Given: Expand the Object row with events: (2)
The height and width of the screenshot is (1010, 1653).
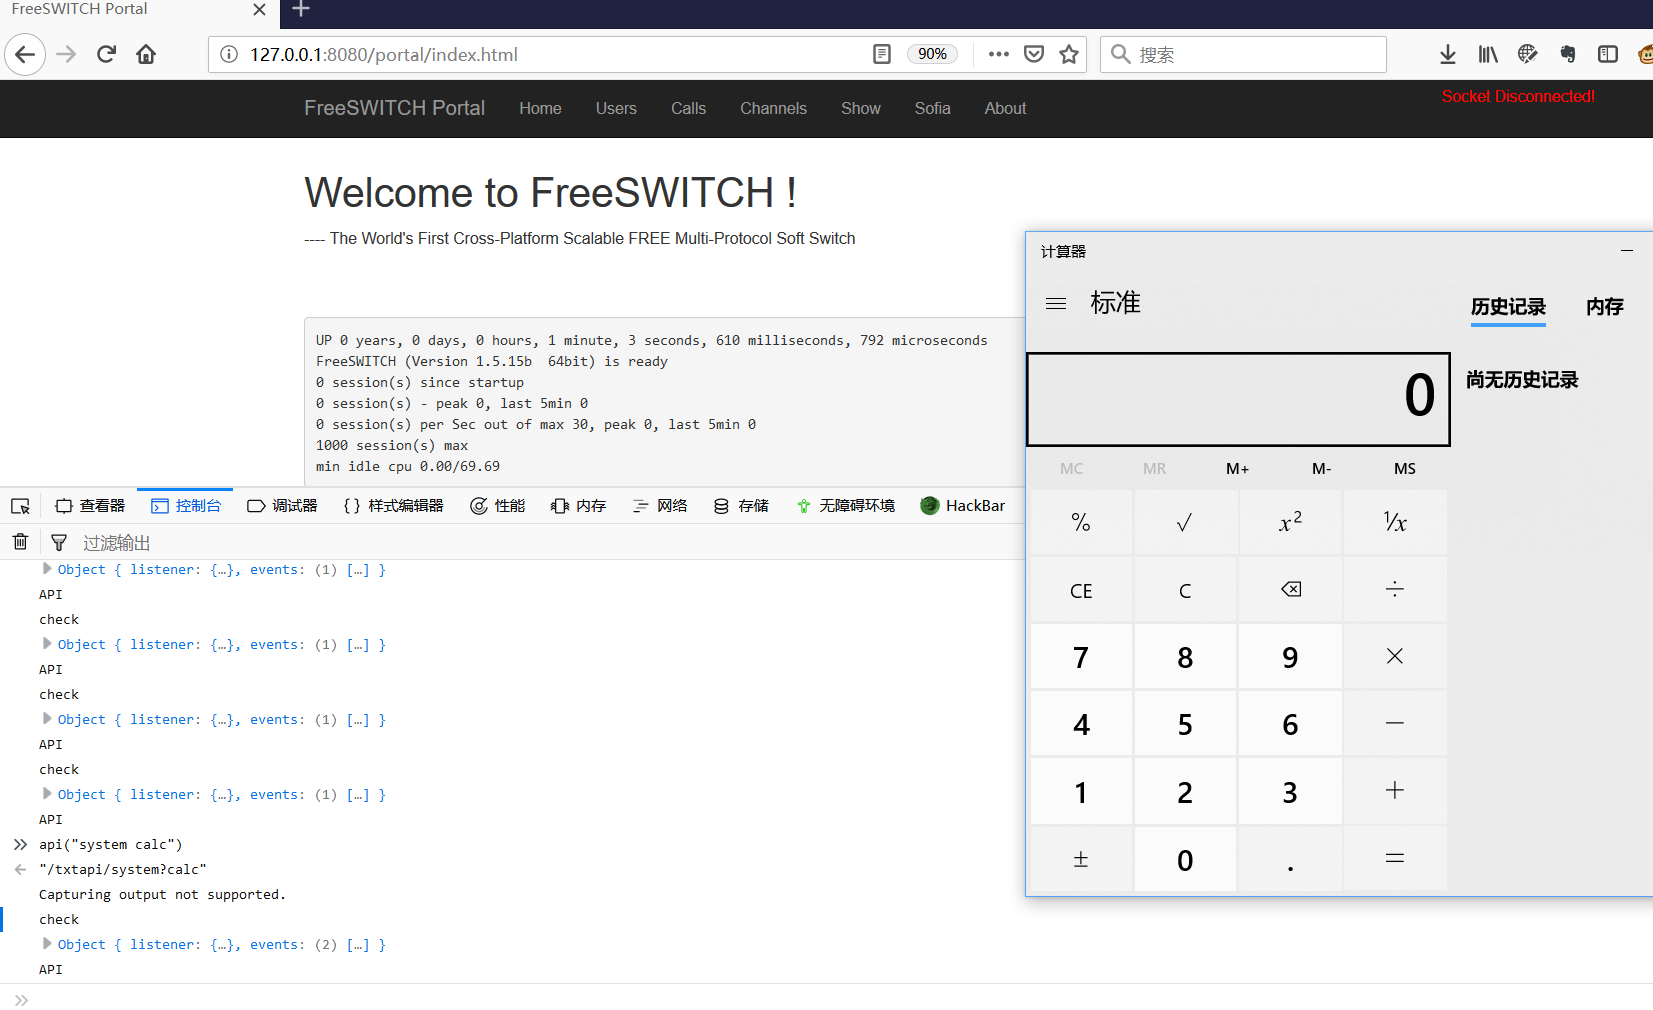Looking at the screenshot, I should coord(46,944).
